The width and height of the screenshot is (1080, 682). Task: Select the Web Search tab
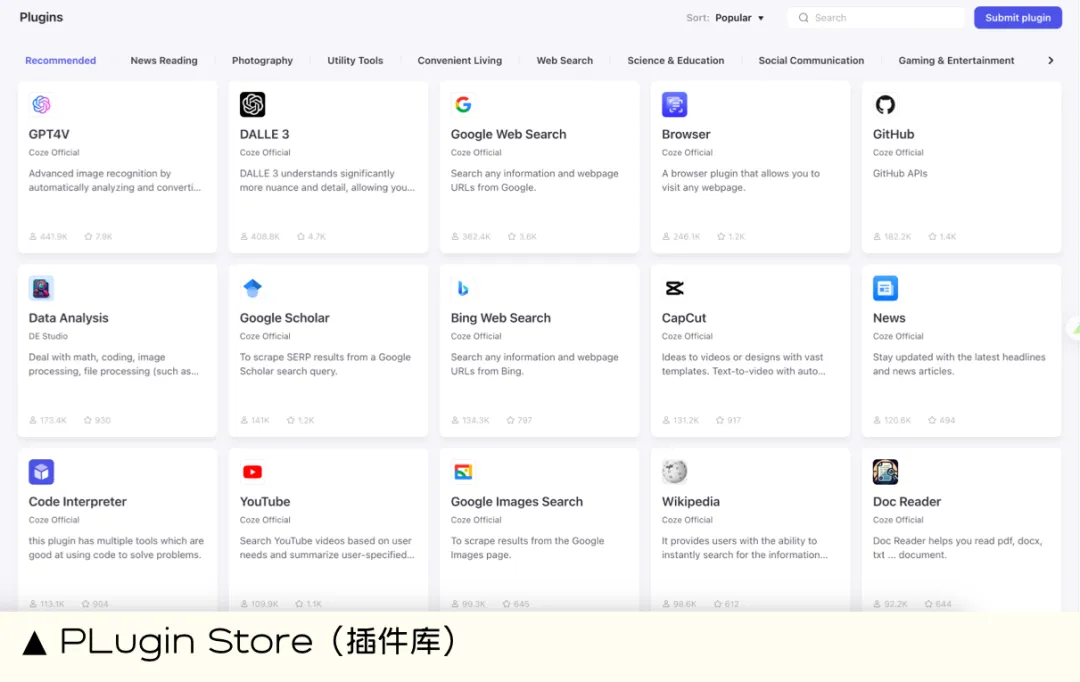tap(565, 61)
